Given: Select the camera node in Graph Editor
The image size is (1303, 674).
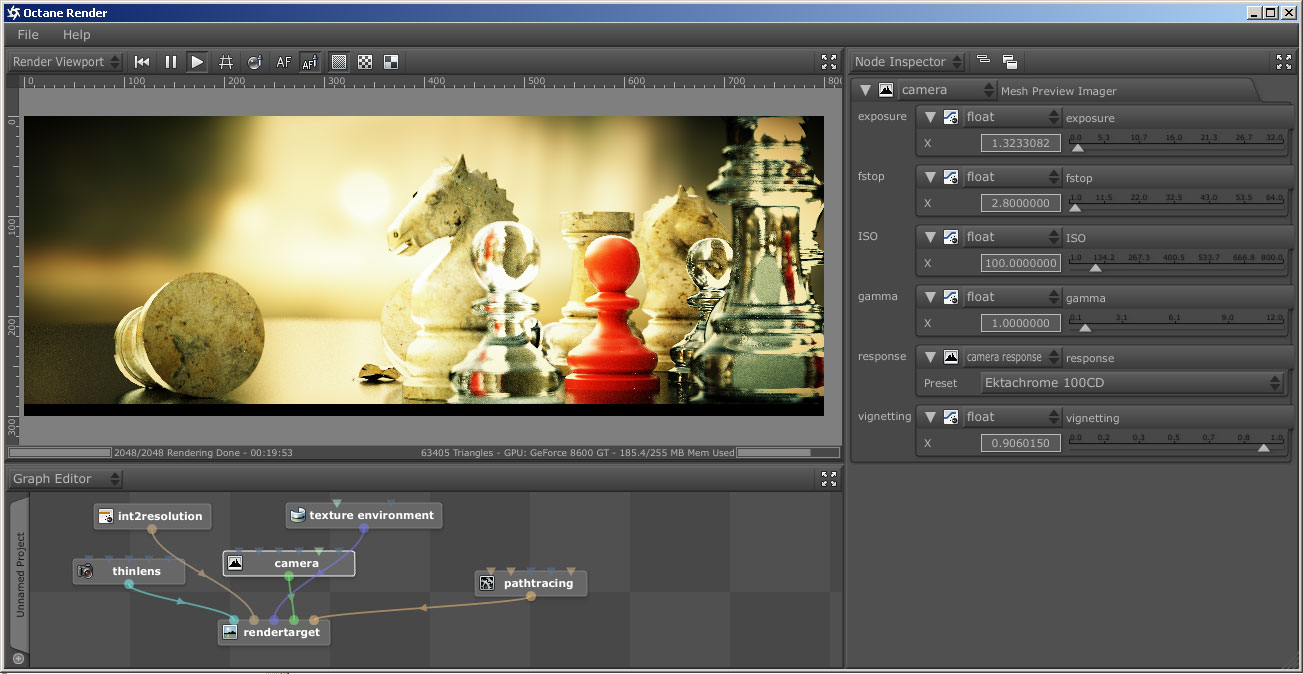Looking at the screenshot, I should (289, 563).
